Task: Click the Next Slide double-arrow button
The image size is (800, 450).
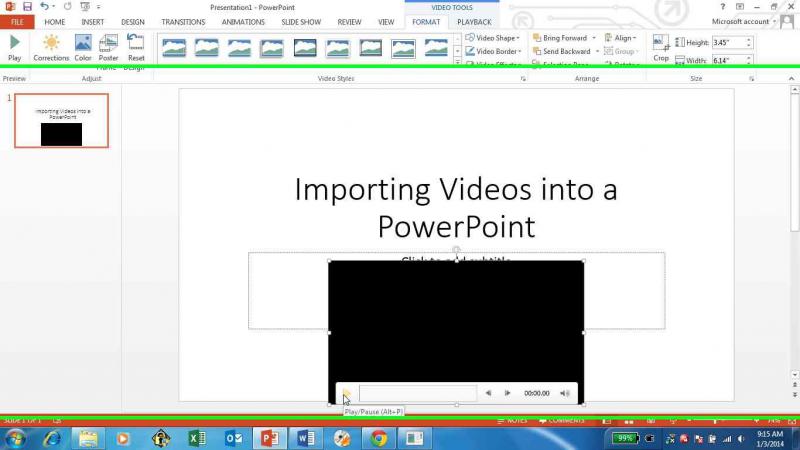Action: [794, 394]
